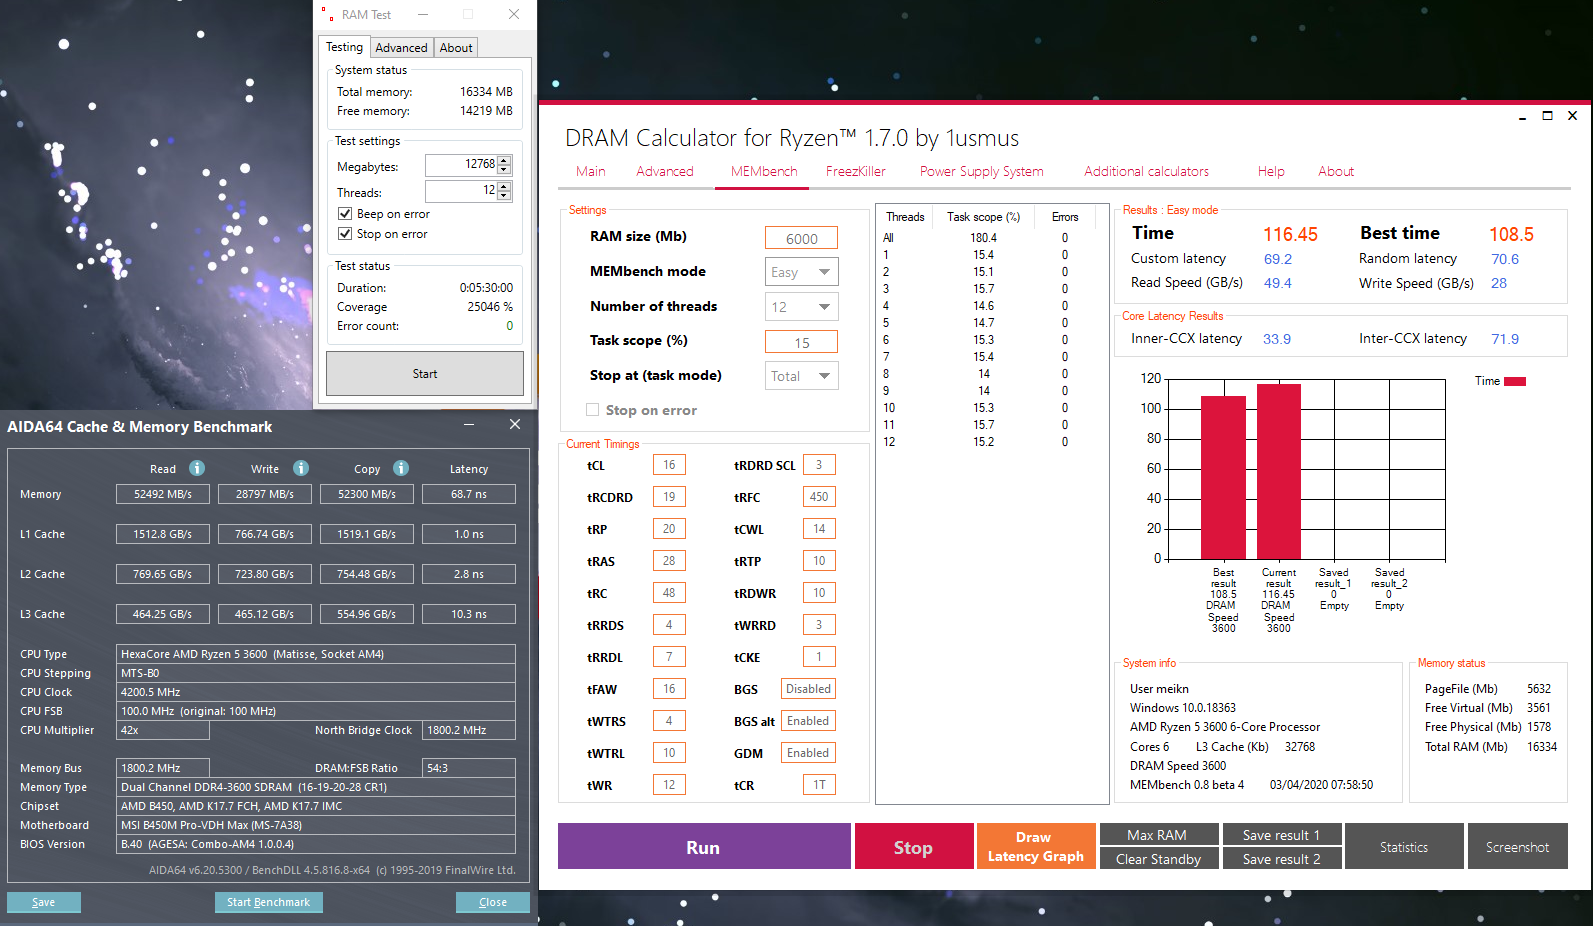Viewport: 1593px width, 926px height.
Task: Open the FreezKiller tab
Action: click(856, 171)
